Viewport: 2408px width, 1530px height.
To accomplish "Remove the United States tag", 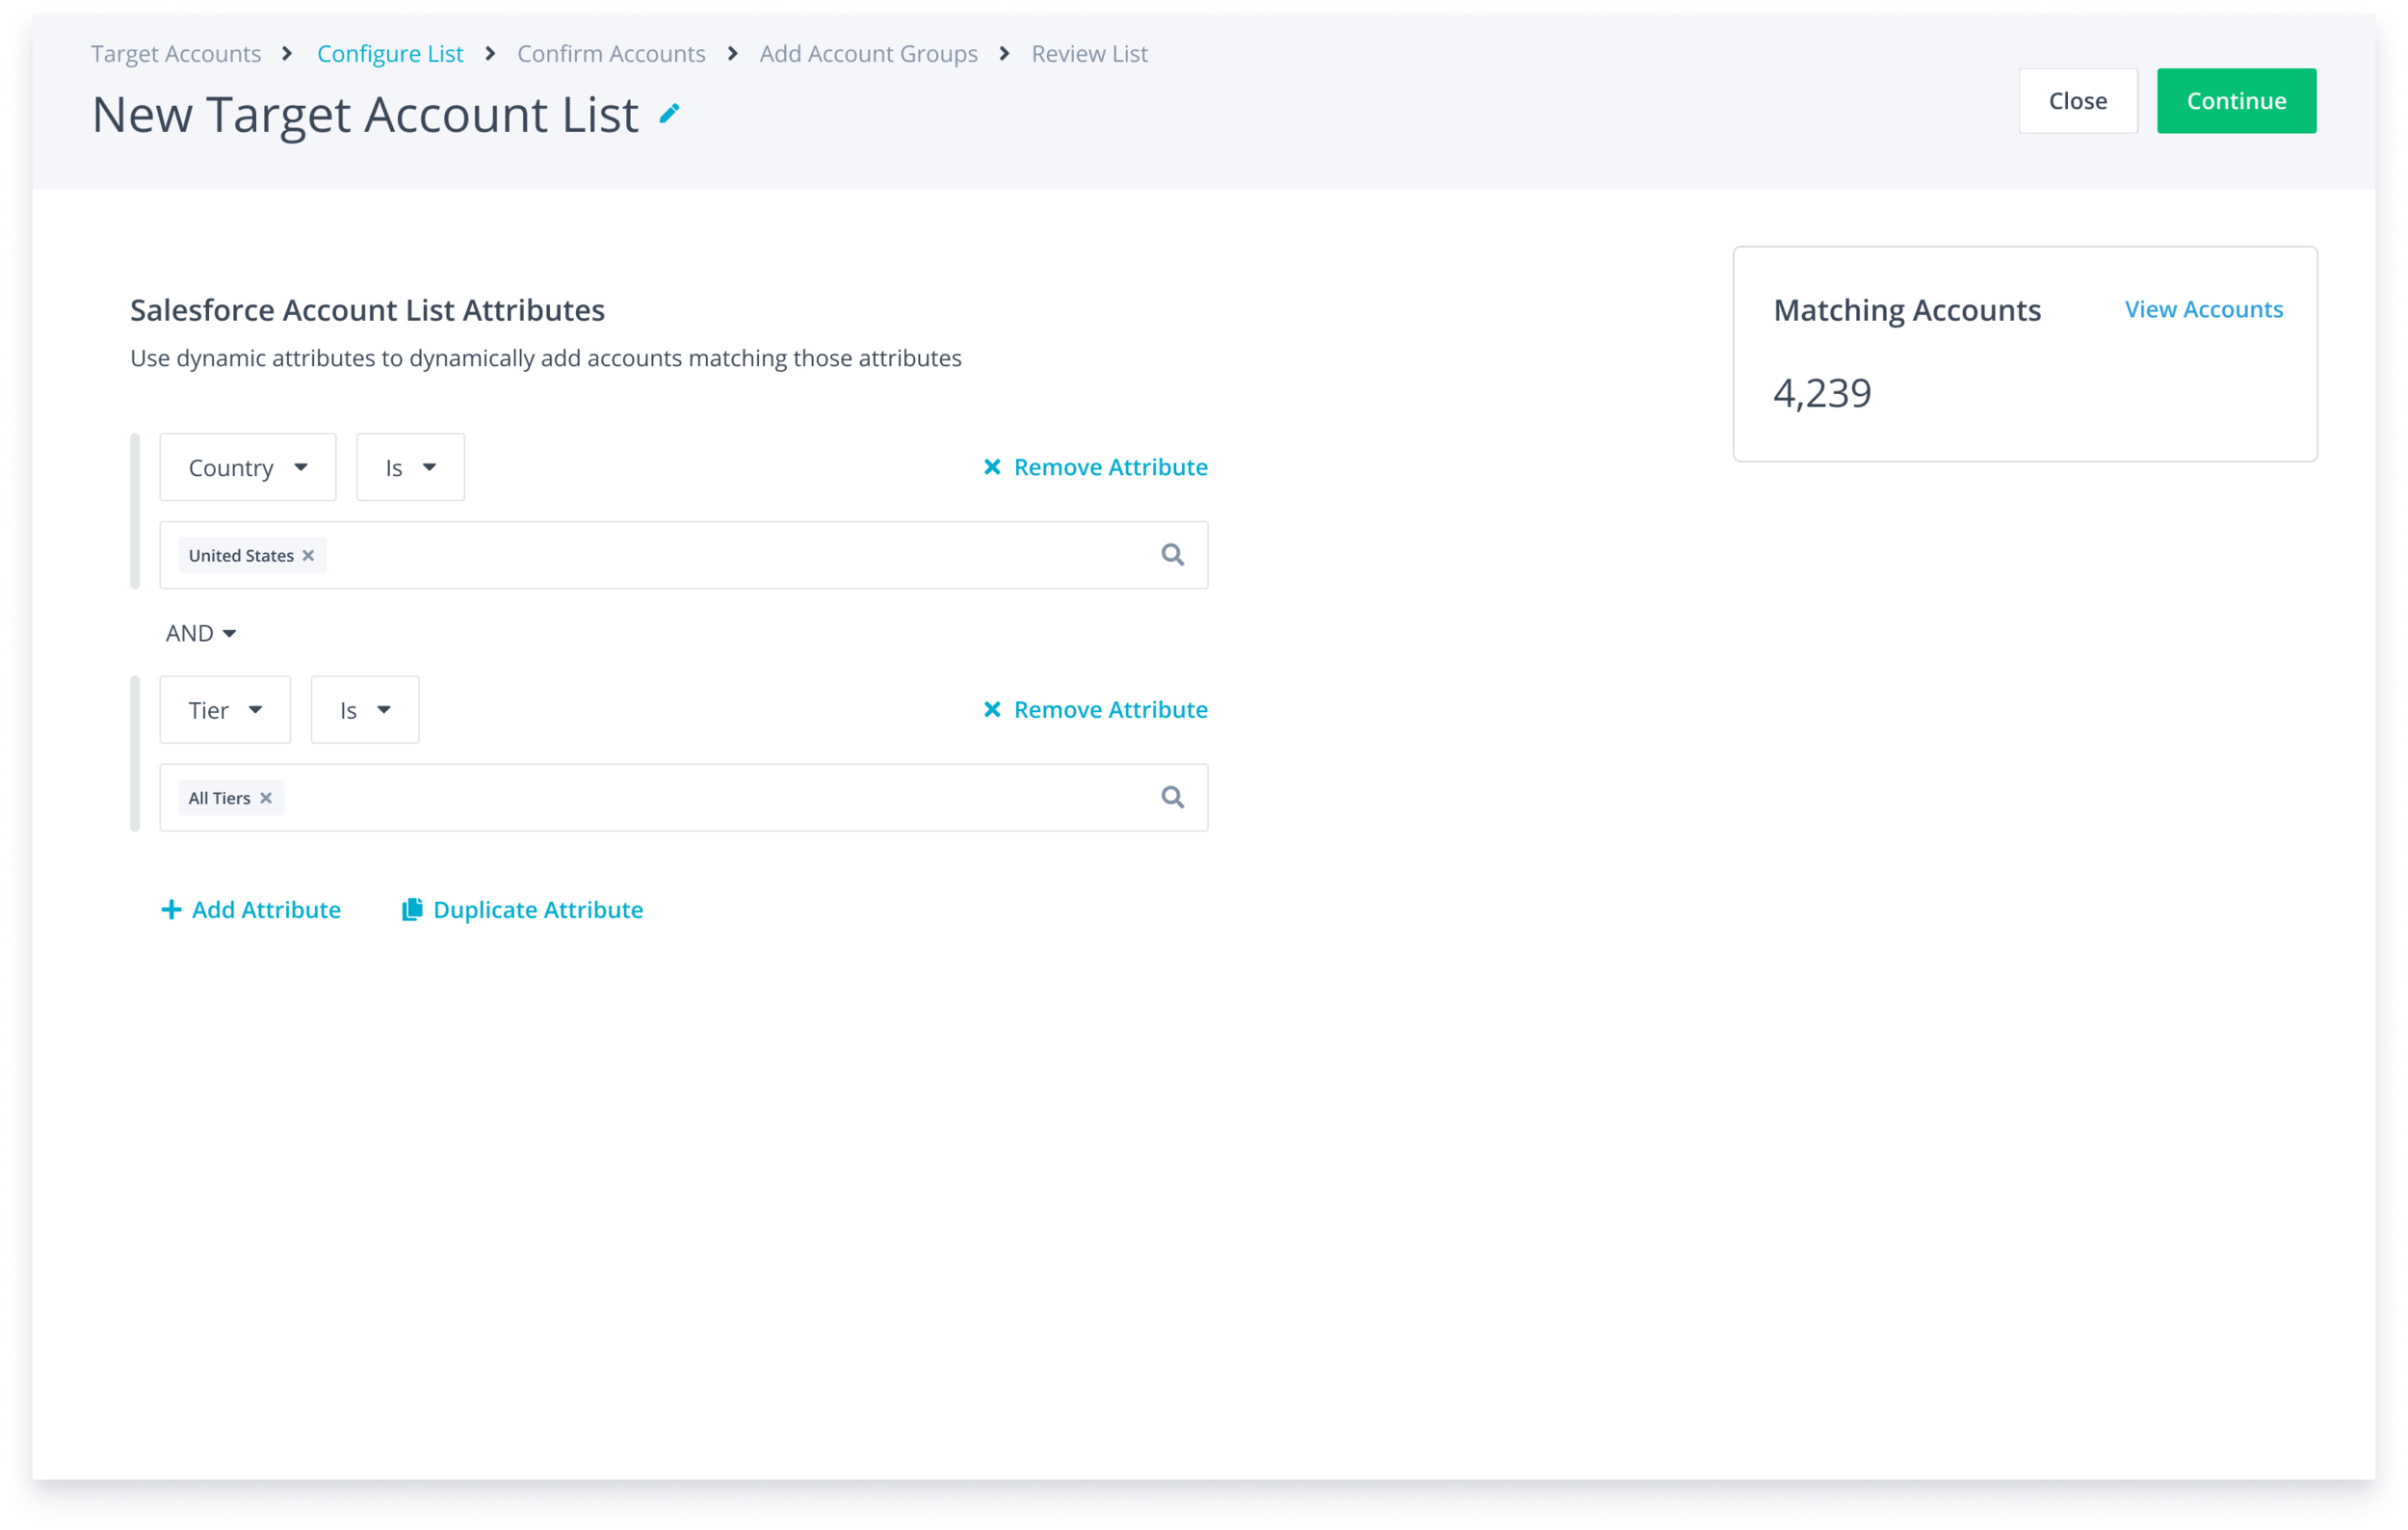I will (x=308, y=555).
